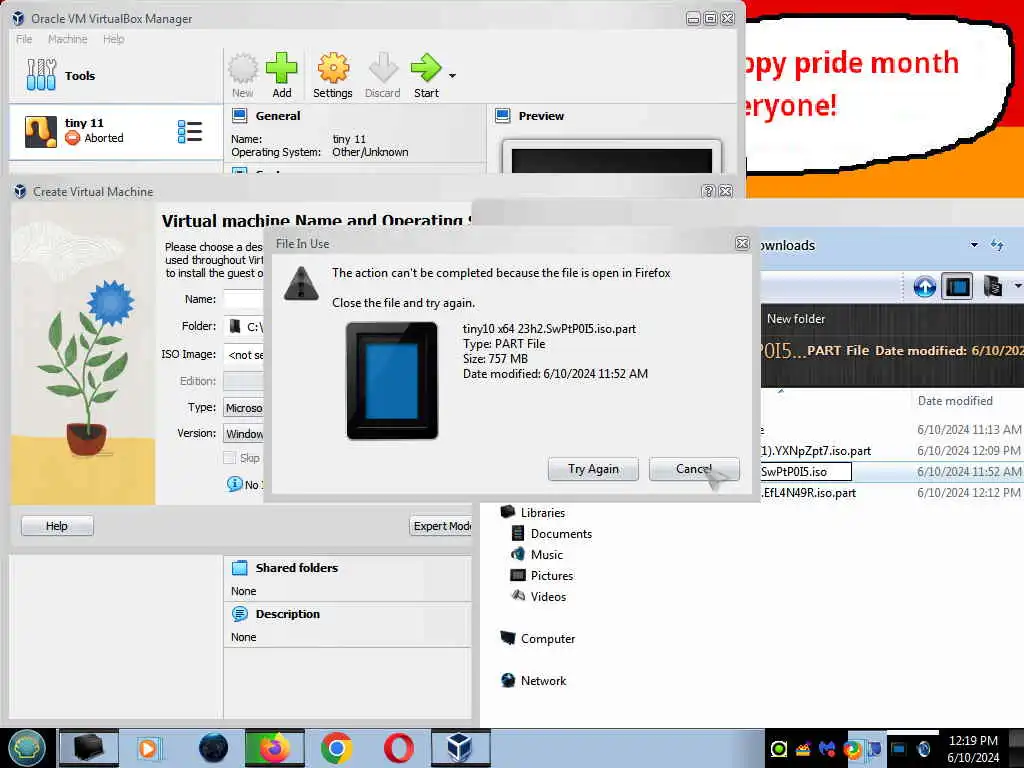1024x768 pixels.
Task: Click the Date modified column header
Action: tap(955, 401)
